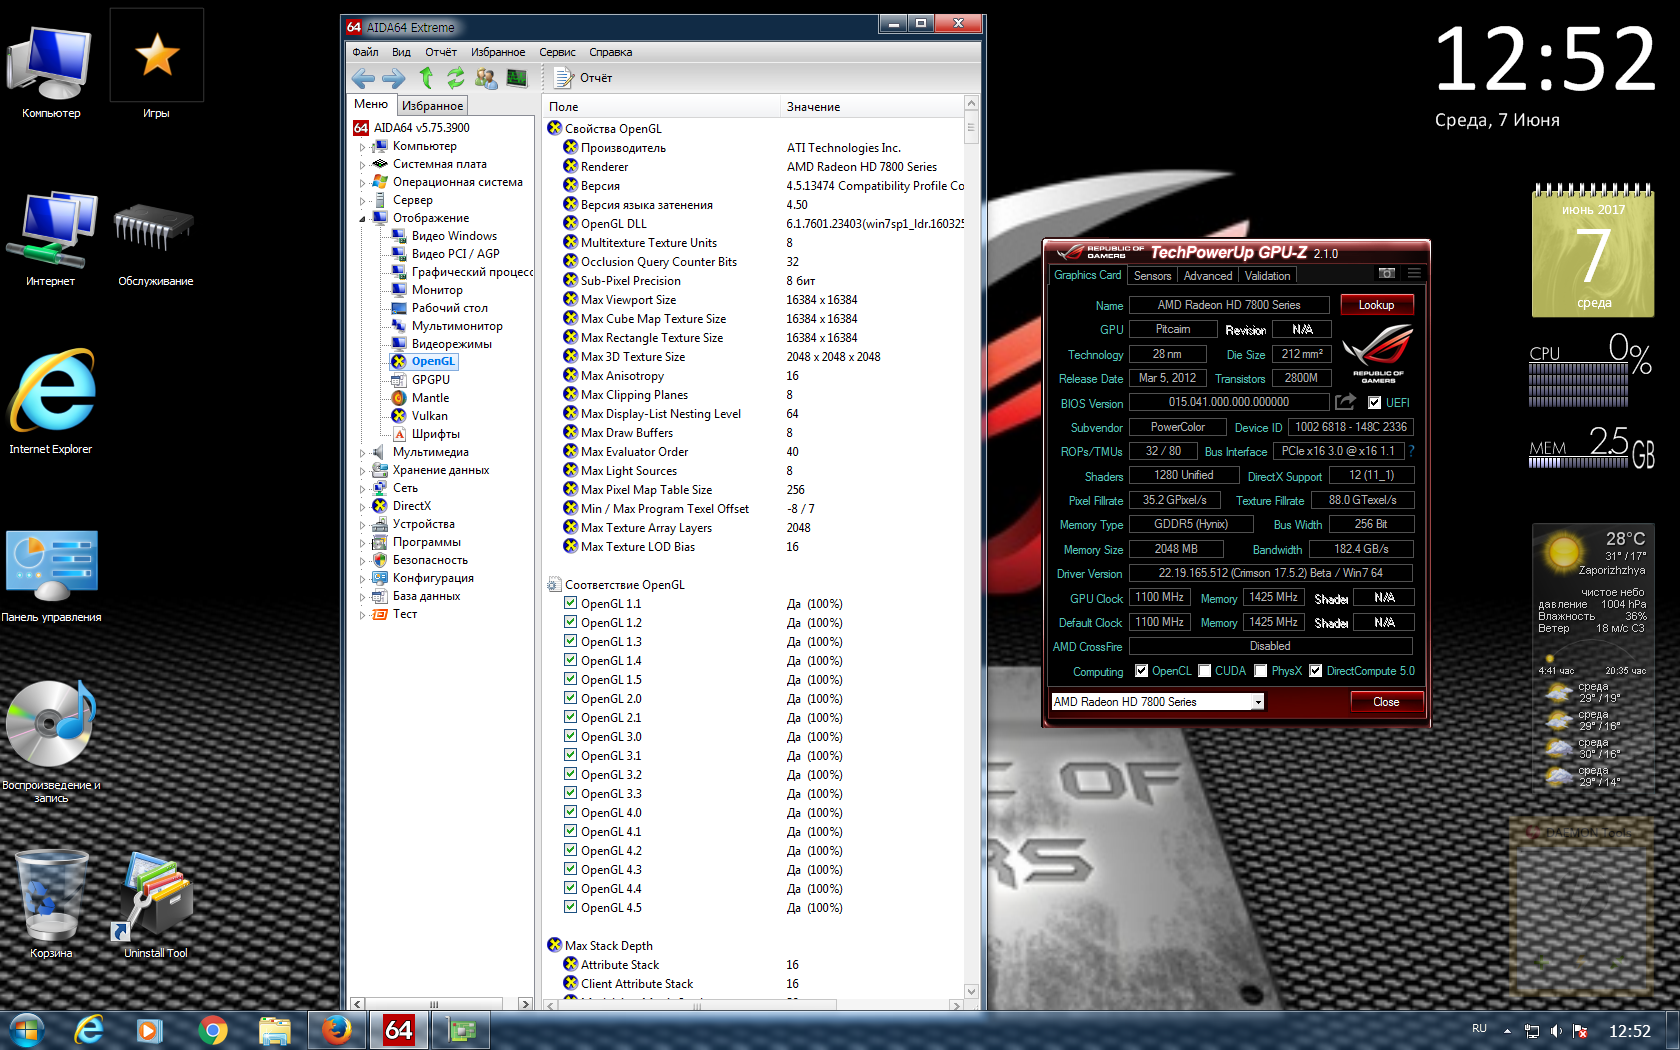The height and width of the screenshot is (1050, 1680).
Task: Expand the Операционная система tree node
Action: [362, 183]
